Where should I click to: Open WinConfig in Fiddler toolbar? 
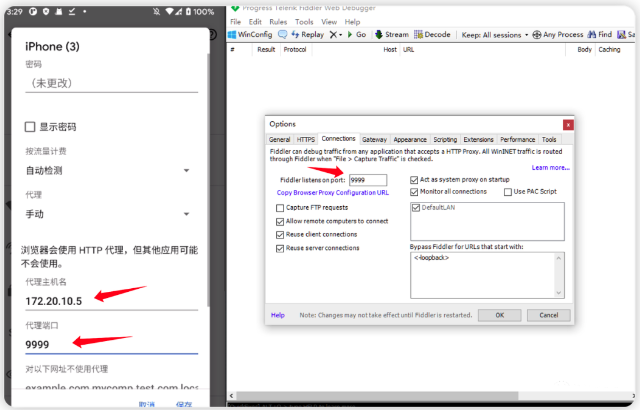pyautogui.click(x=250, y=35)
